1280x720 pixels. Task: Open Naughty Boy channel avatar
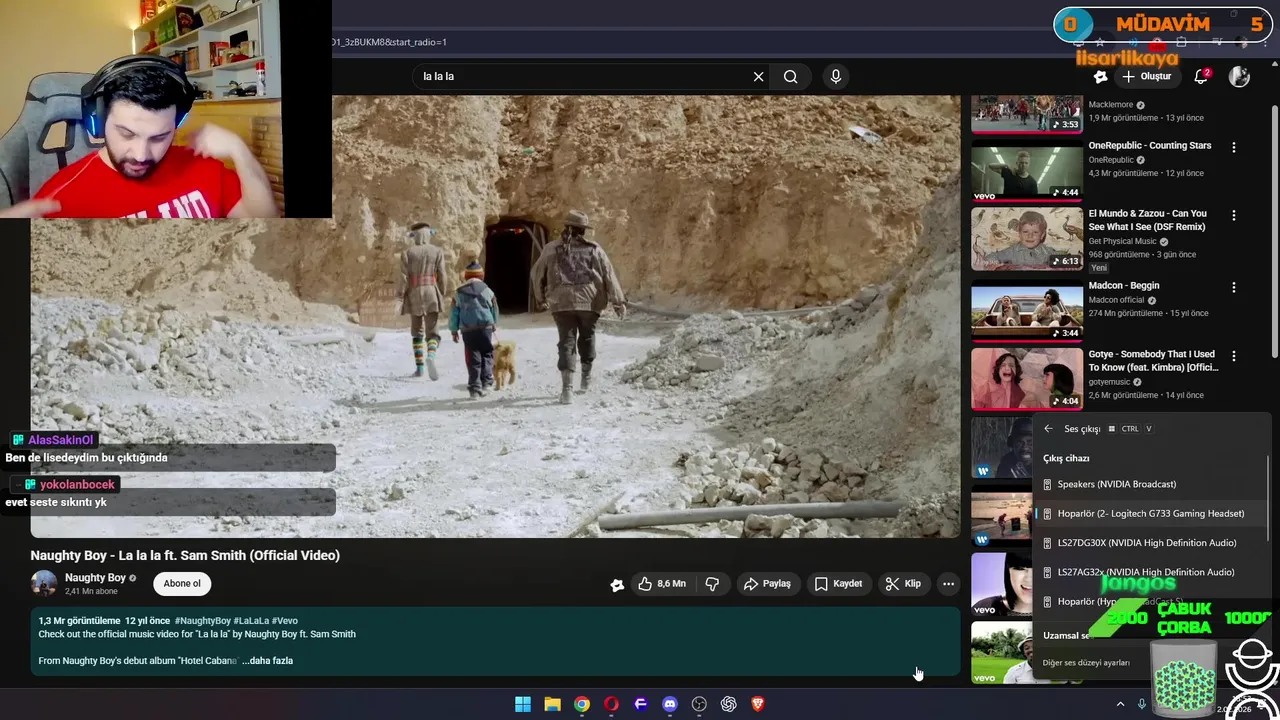point(44,584)
